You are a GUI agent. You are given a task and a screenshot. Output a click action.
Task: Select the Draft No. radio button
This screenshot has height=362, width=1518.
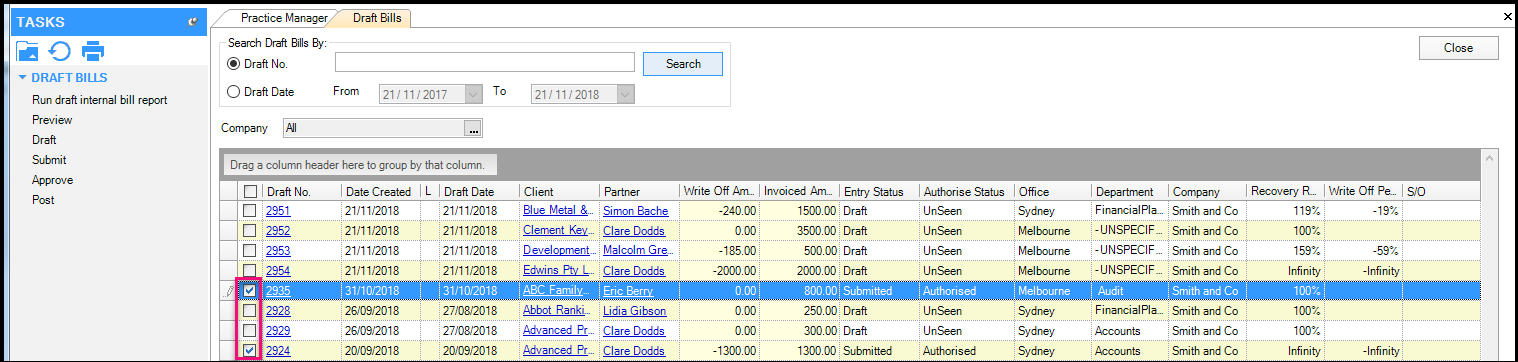[235, 64]
